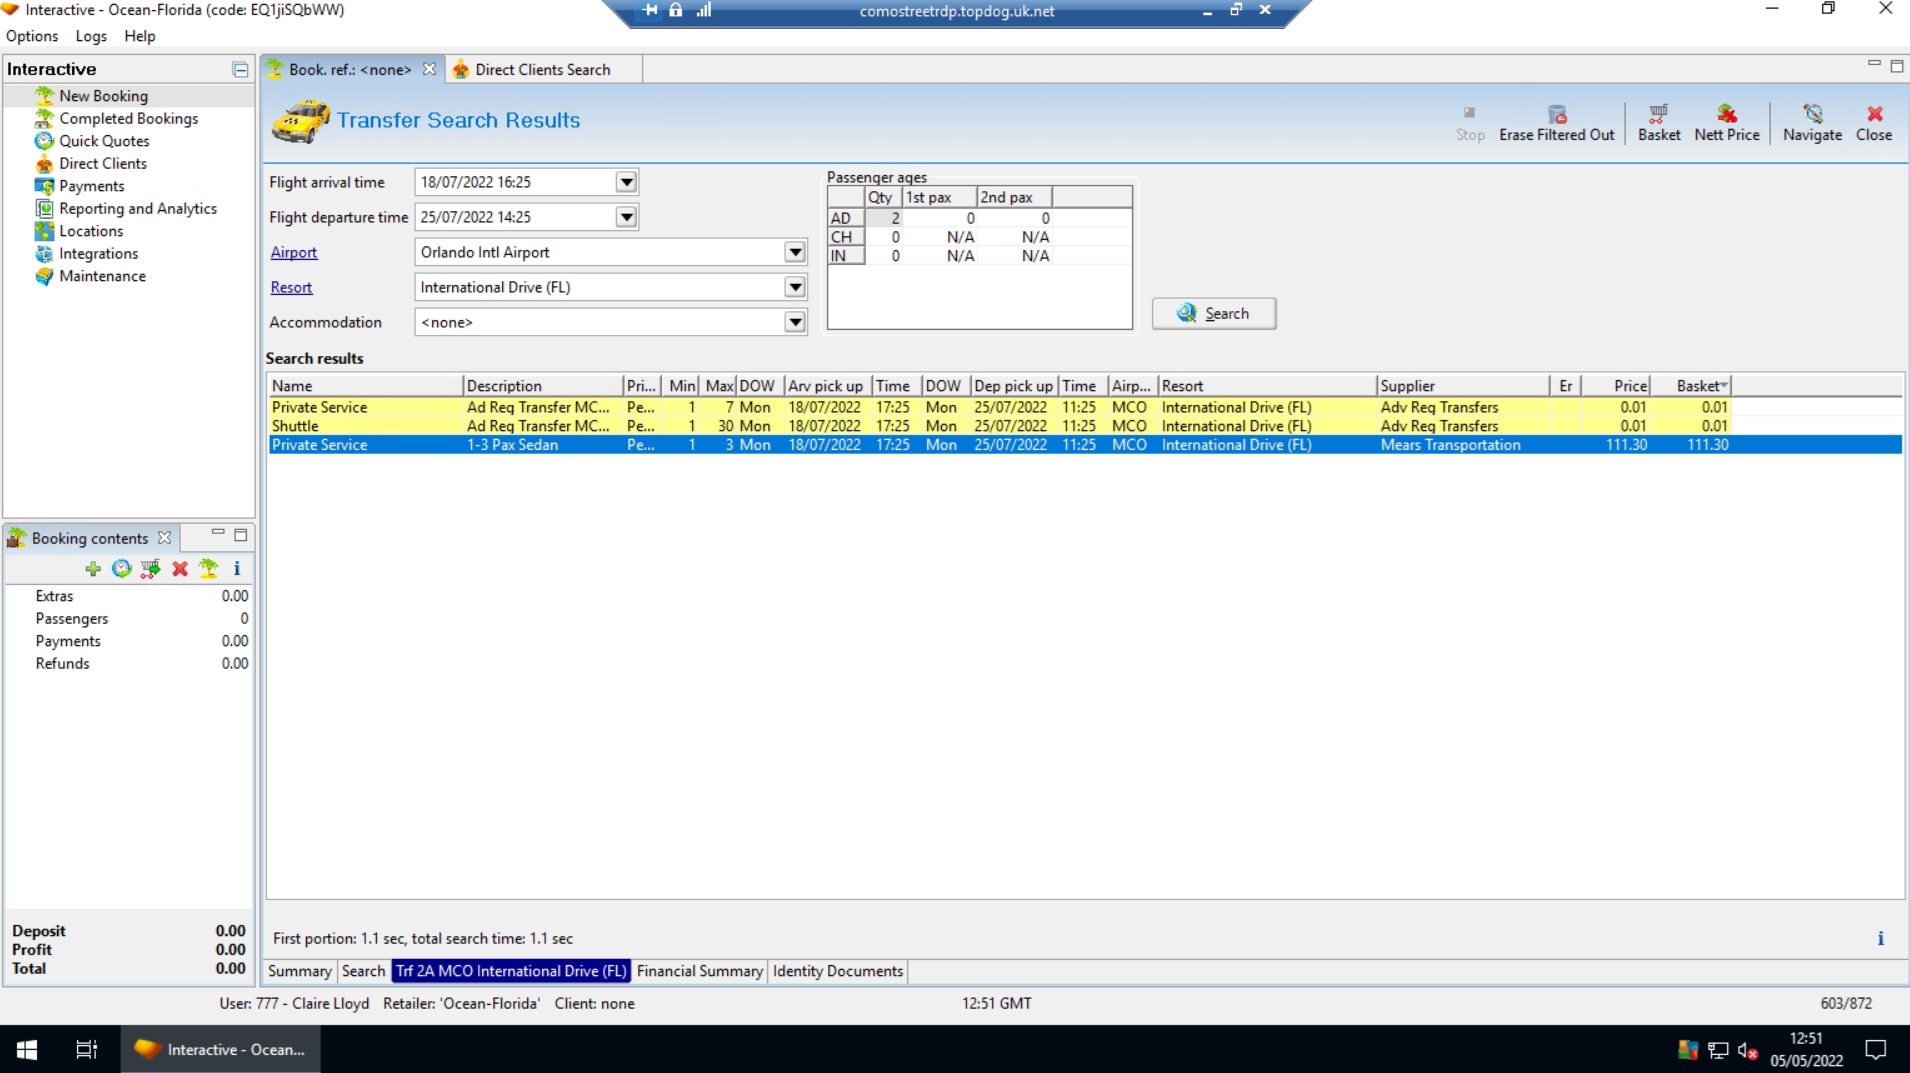Switch to the Financial Summary tab
This screenshot has width=1910, height=1073.
699,971
